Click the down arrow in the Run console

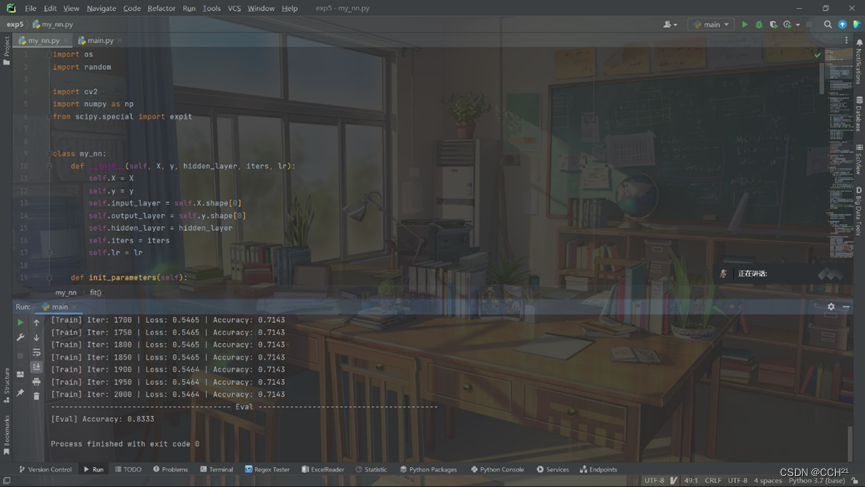tap(36, 338)
